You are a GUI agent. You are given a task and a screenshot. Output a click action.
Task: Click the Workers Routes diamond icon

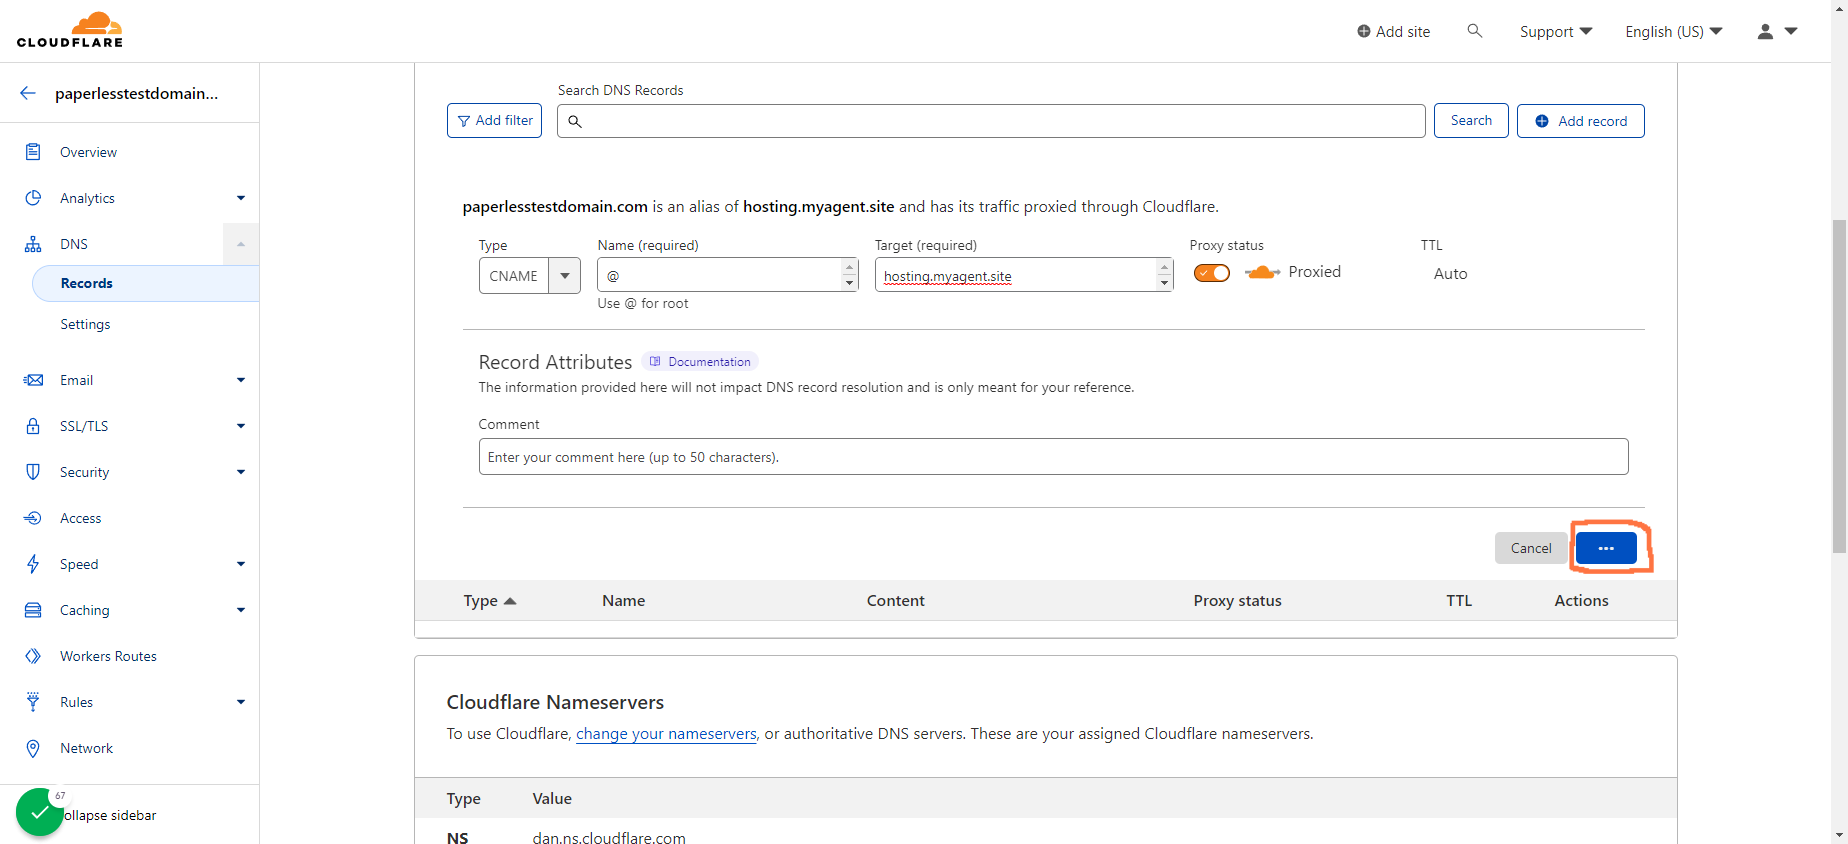click(x=33, y=656)
